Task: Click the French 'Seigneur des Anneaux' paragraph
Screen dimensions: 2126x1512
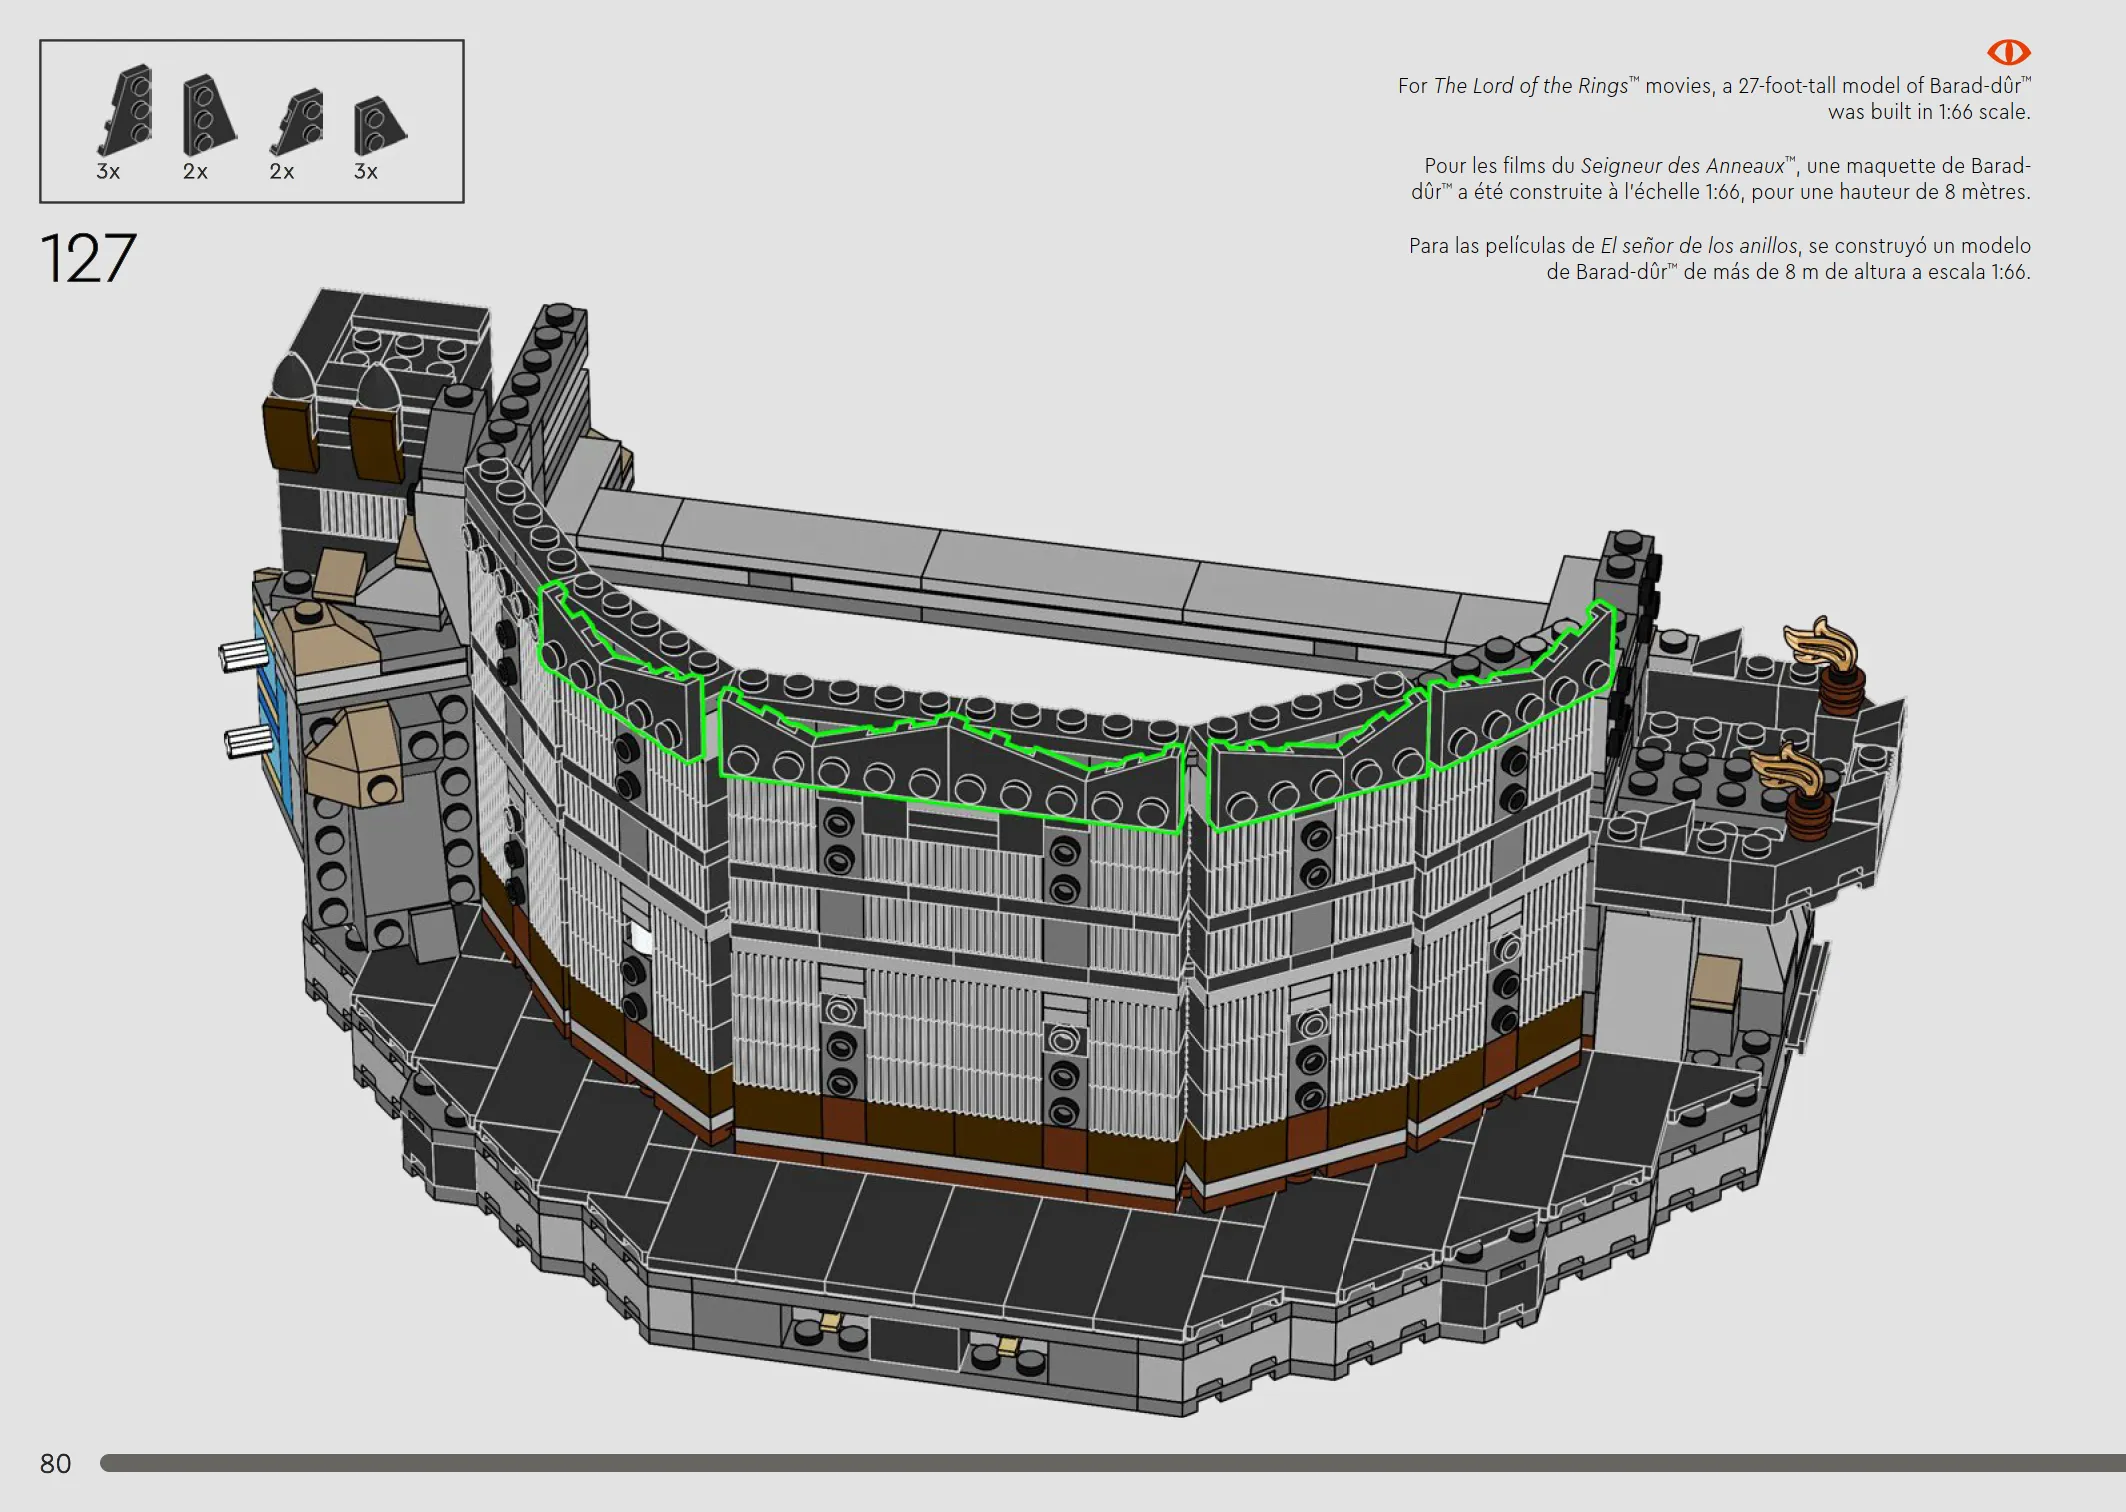Action: coord(1720,178)
